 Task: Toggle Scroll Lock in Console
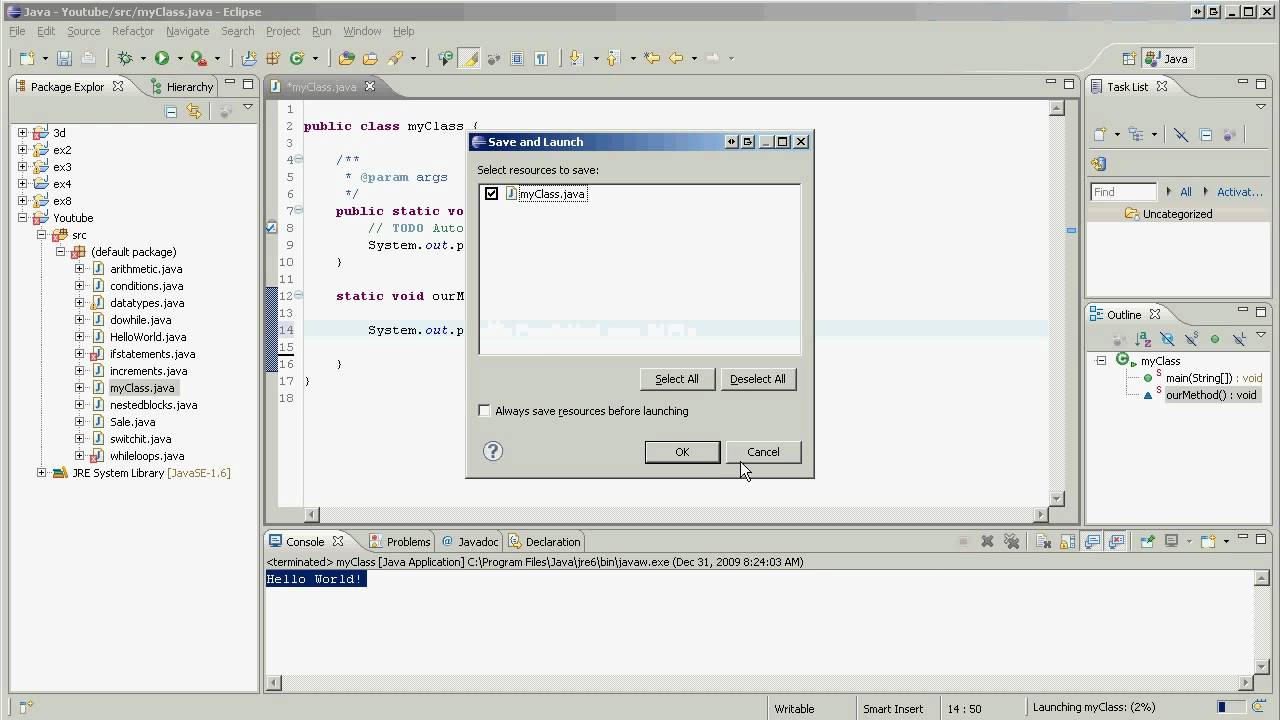pyautogui.click(x=1067, y=542)
